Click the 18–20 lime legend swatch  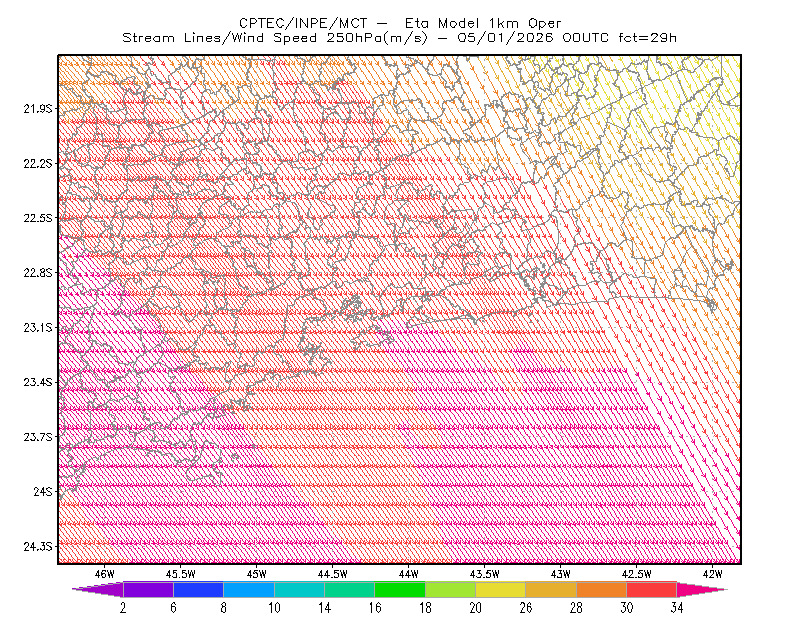tap(451, 589)
